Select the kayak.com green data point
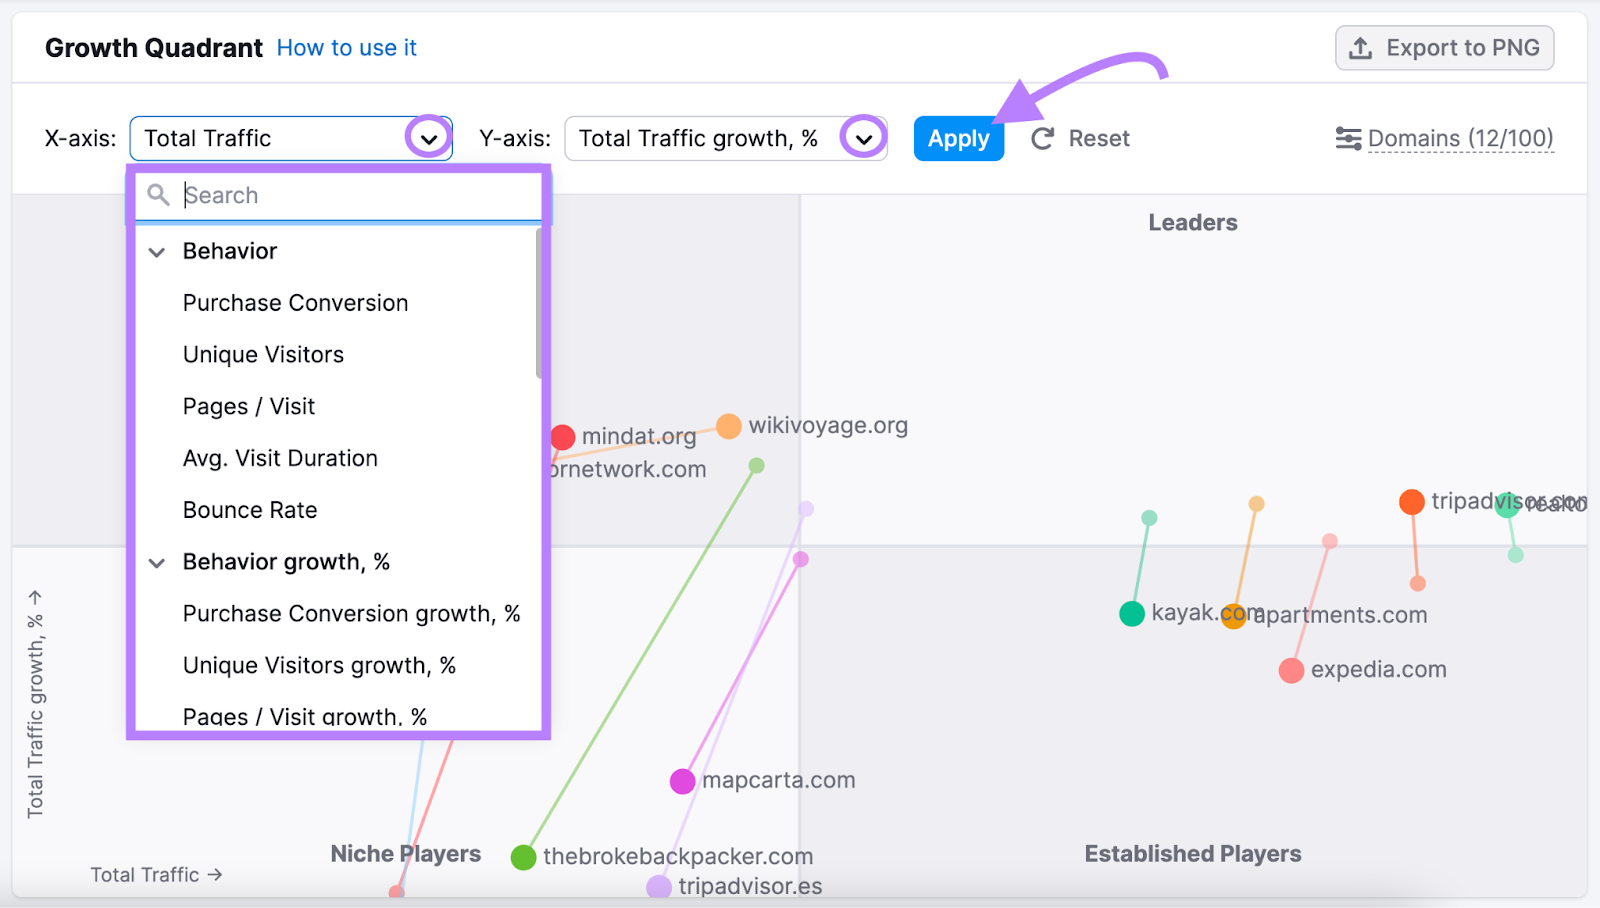Image resolution: width=1600 pixels, height=908 pixels. coord(1132,613)
